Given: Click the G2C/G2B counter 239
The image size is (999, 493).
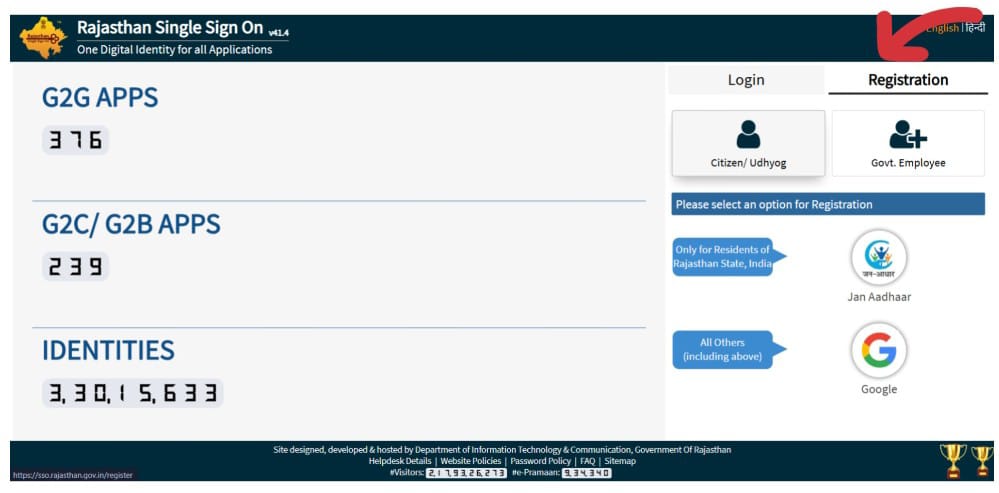Looking at the screenshot, I should click(76, 266).
